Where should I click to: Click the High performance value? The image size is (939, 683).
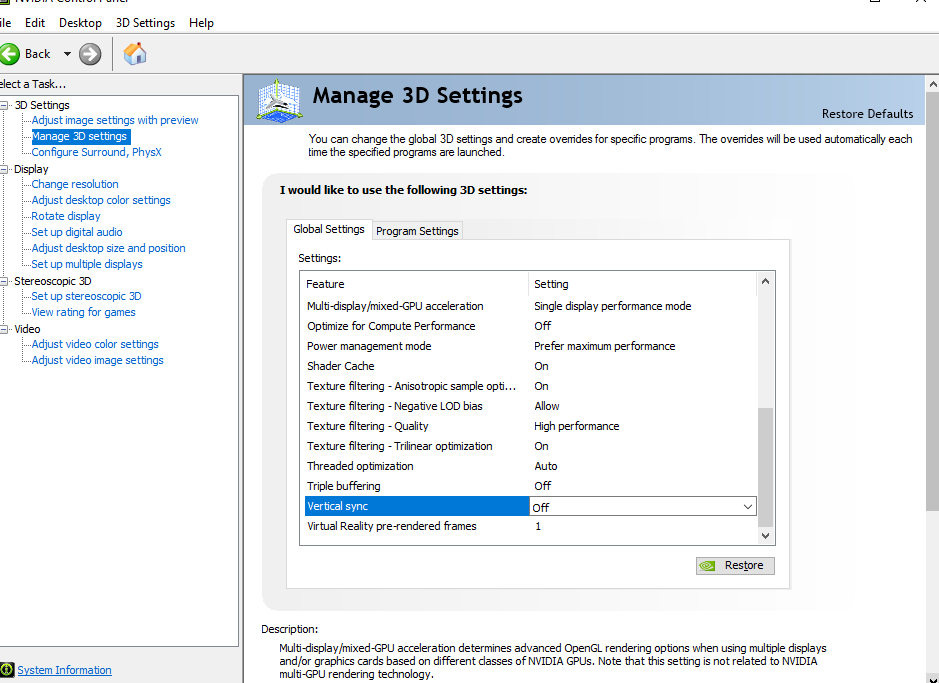577,426
